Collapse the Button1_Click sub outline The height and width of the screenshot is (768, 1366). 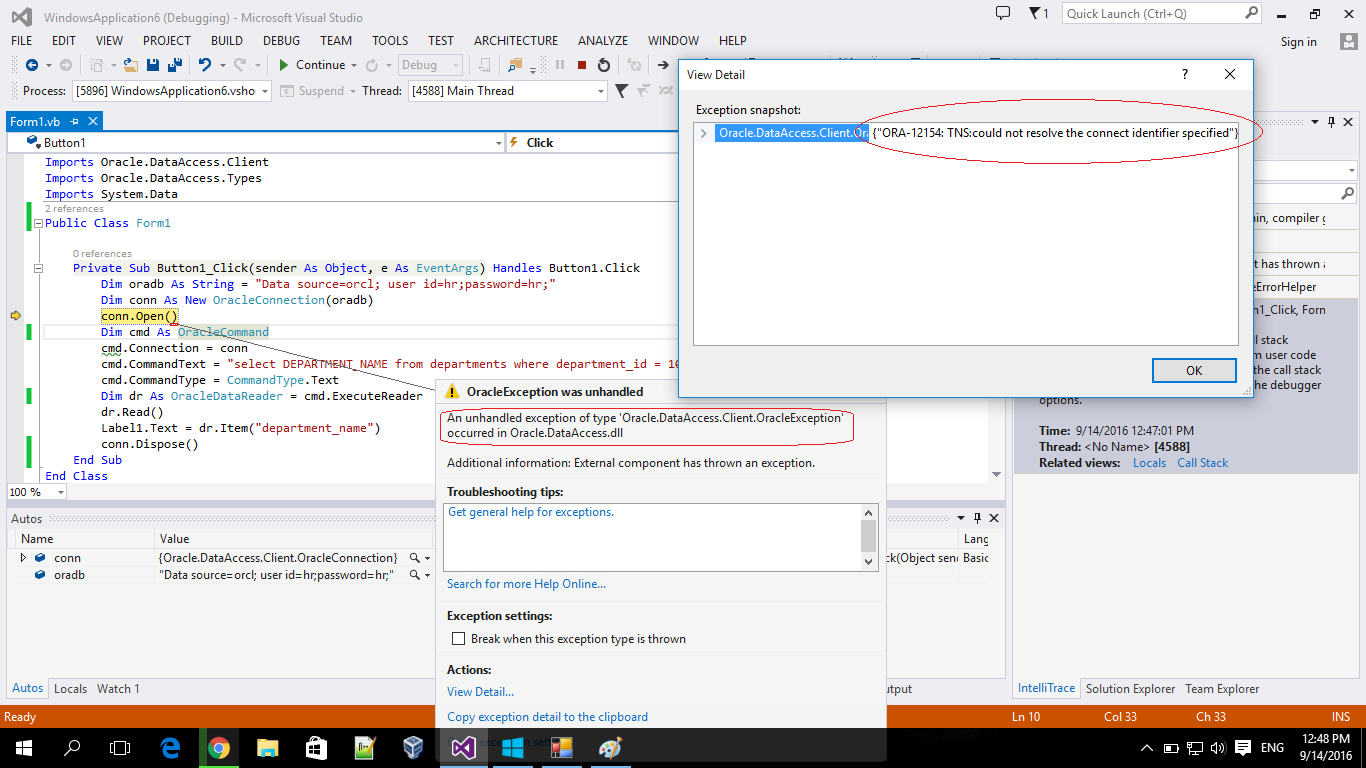[38, 268]
